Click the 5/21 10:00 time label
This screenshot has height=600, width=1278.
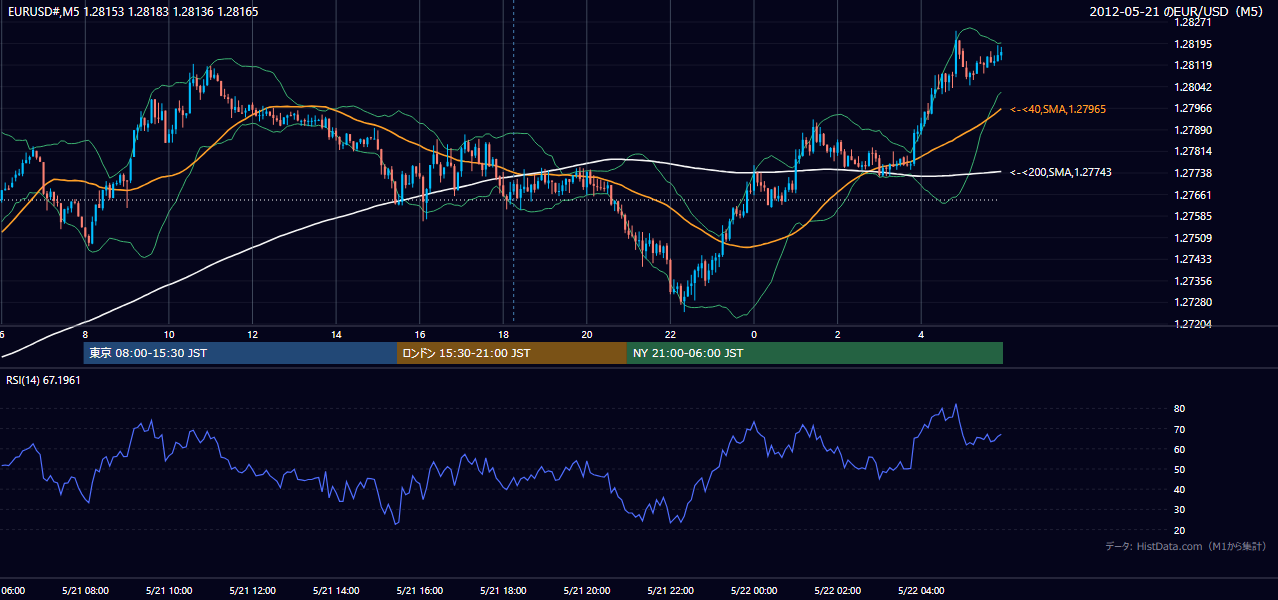point(169,591)
